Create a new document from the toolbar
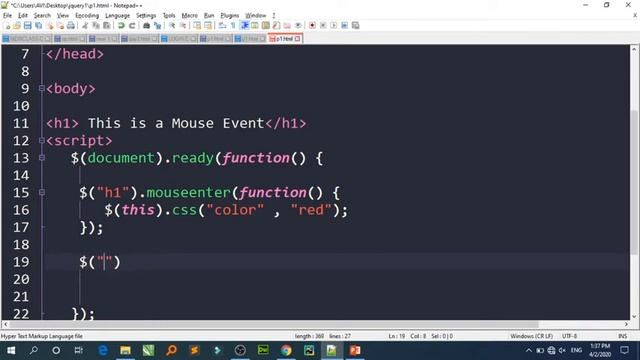Image resolution: width=640 pixels, height=360 pixels. tap(7, 25)
